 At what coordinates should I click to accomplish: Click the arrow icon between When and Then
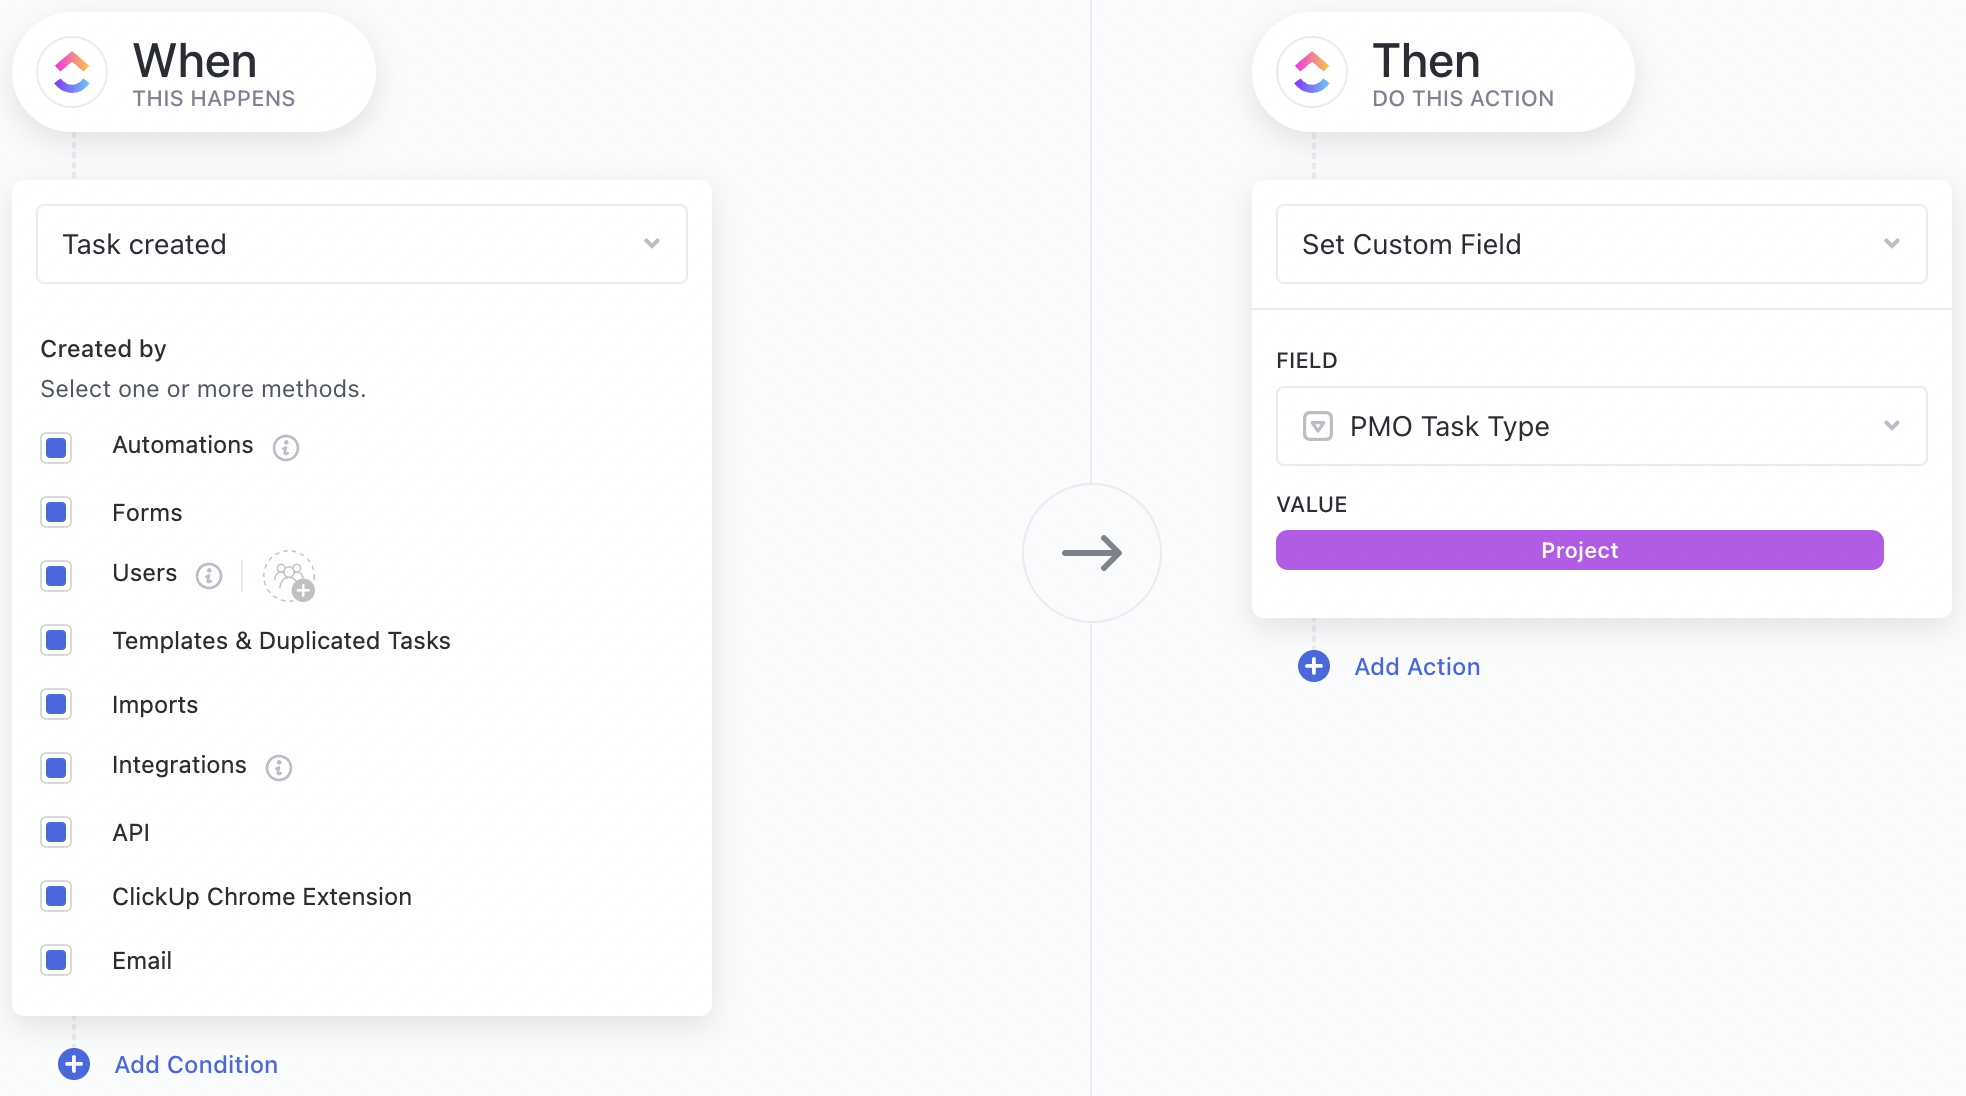[1092, 552]
